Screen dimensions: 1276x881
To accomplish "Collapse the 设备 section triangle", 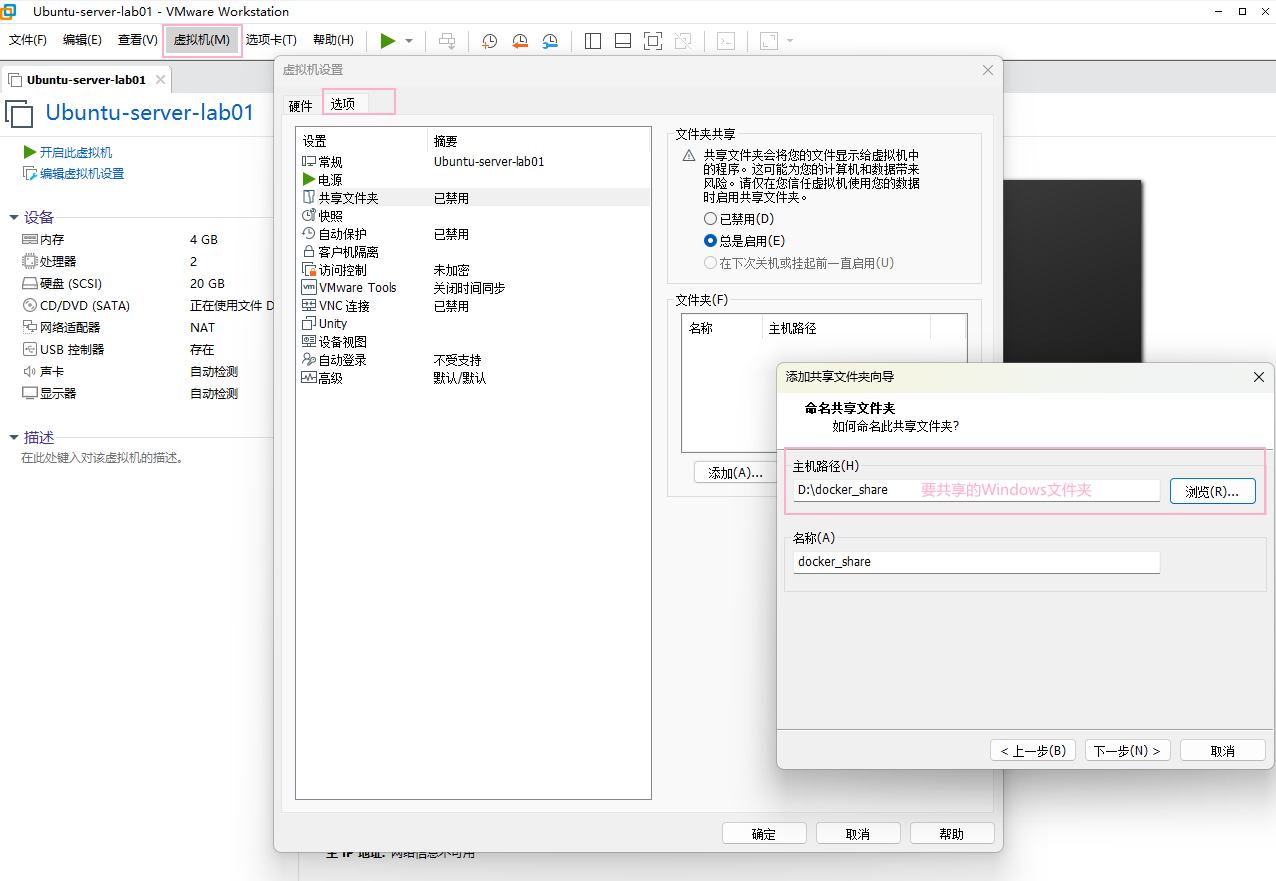I will pyautogui.click(x=13, y=217).
